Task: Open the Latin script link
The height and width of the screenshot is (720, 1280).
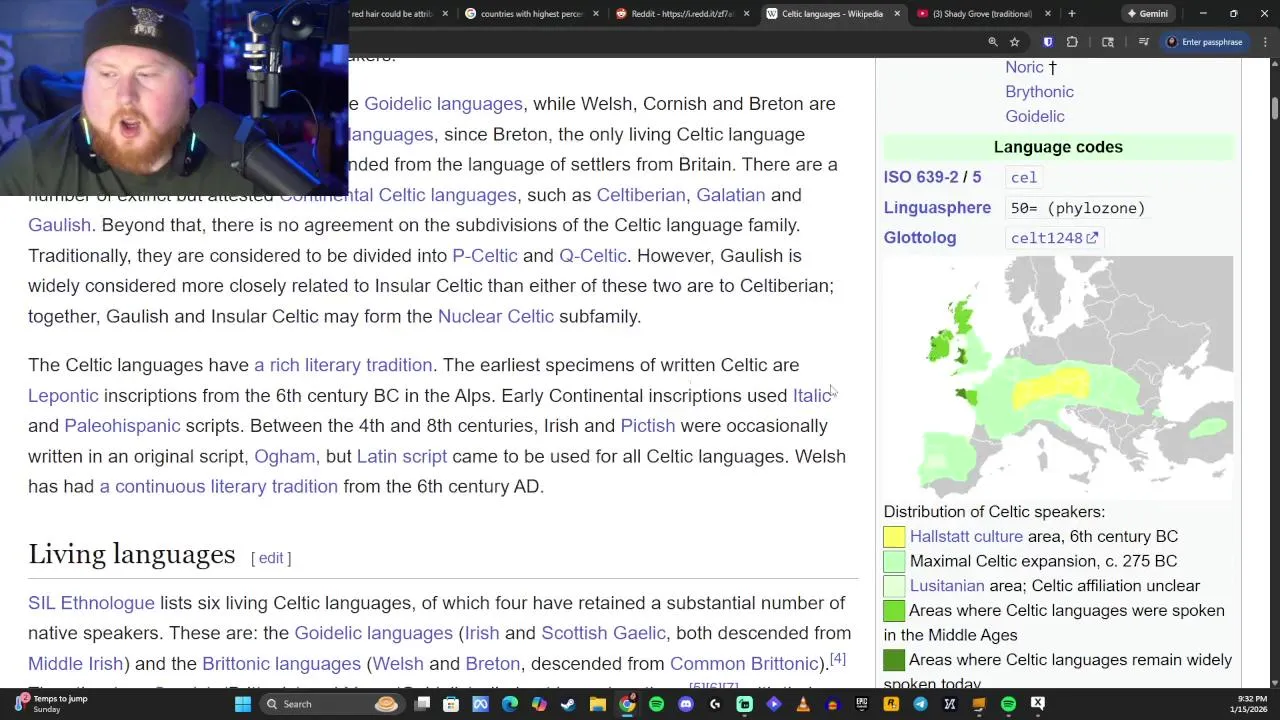Action: [402, 456]
